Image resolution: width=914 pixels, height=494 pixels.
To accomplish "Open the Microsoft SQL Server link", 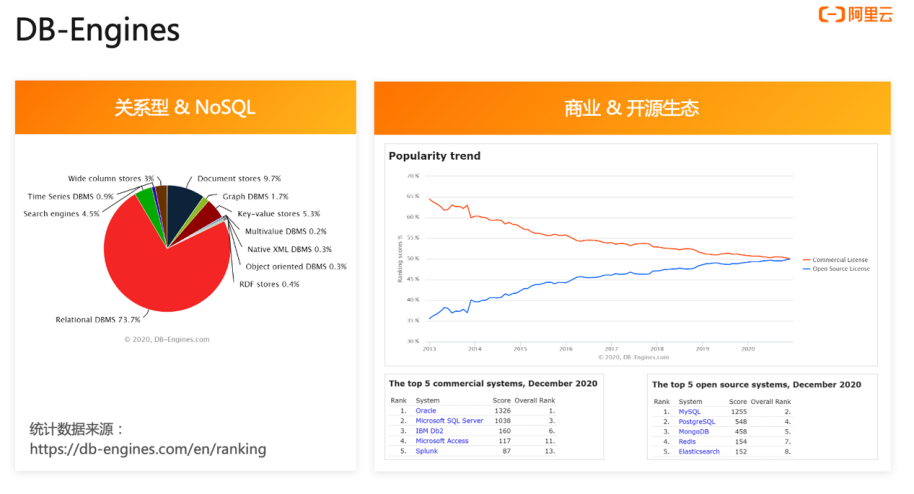I will click(x=449, y=421).
